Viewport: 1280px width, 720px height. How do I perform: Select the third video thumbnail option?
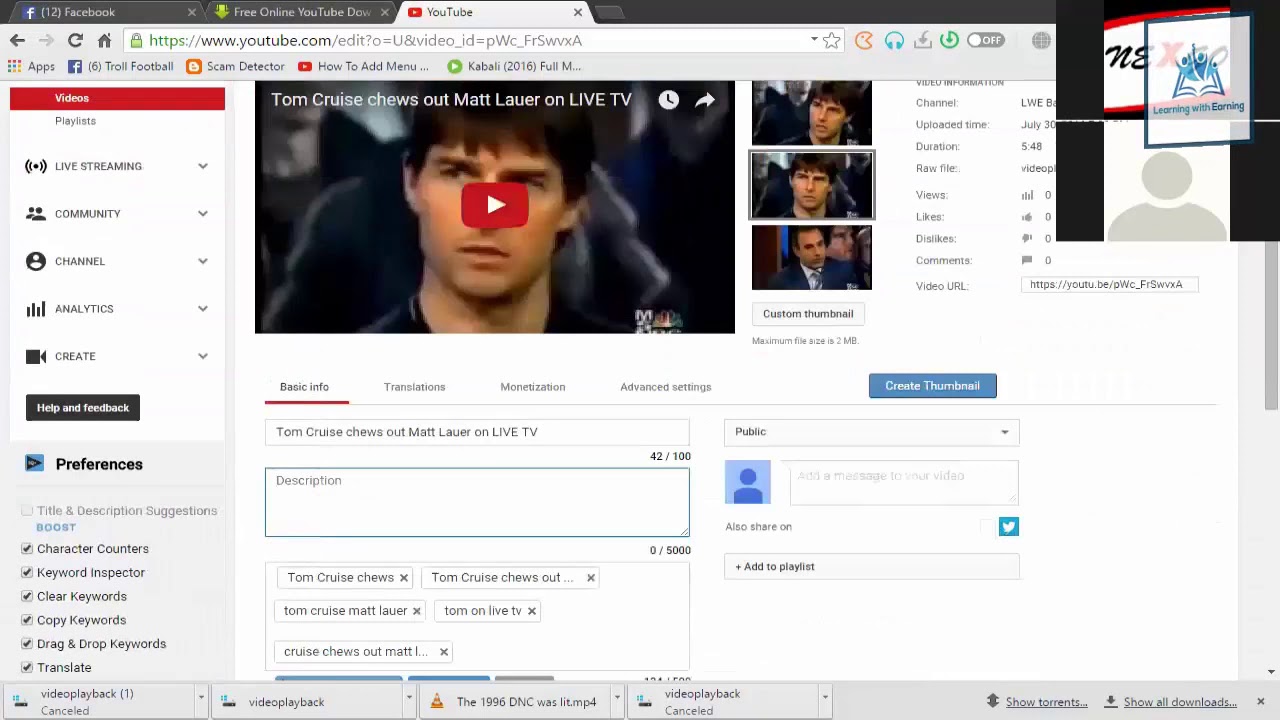tap(811, 258)
